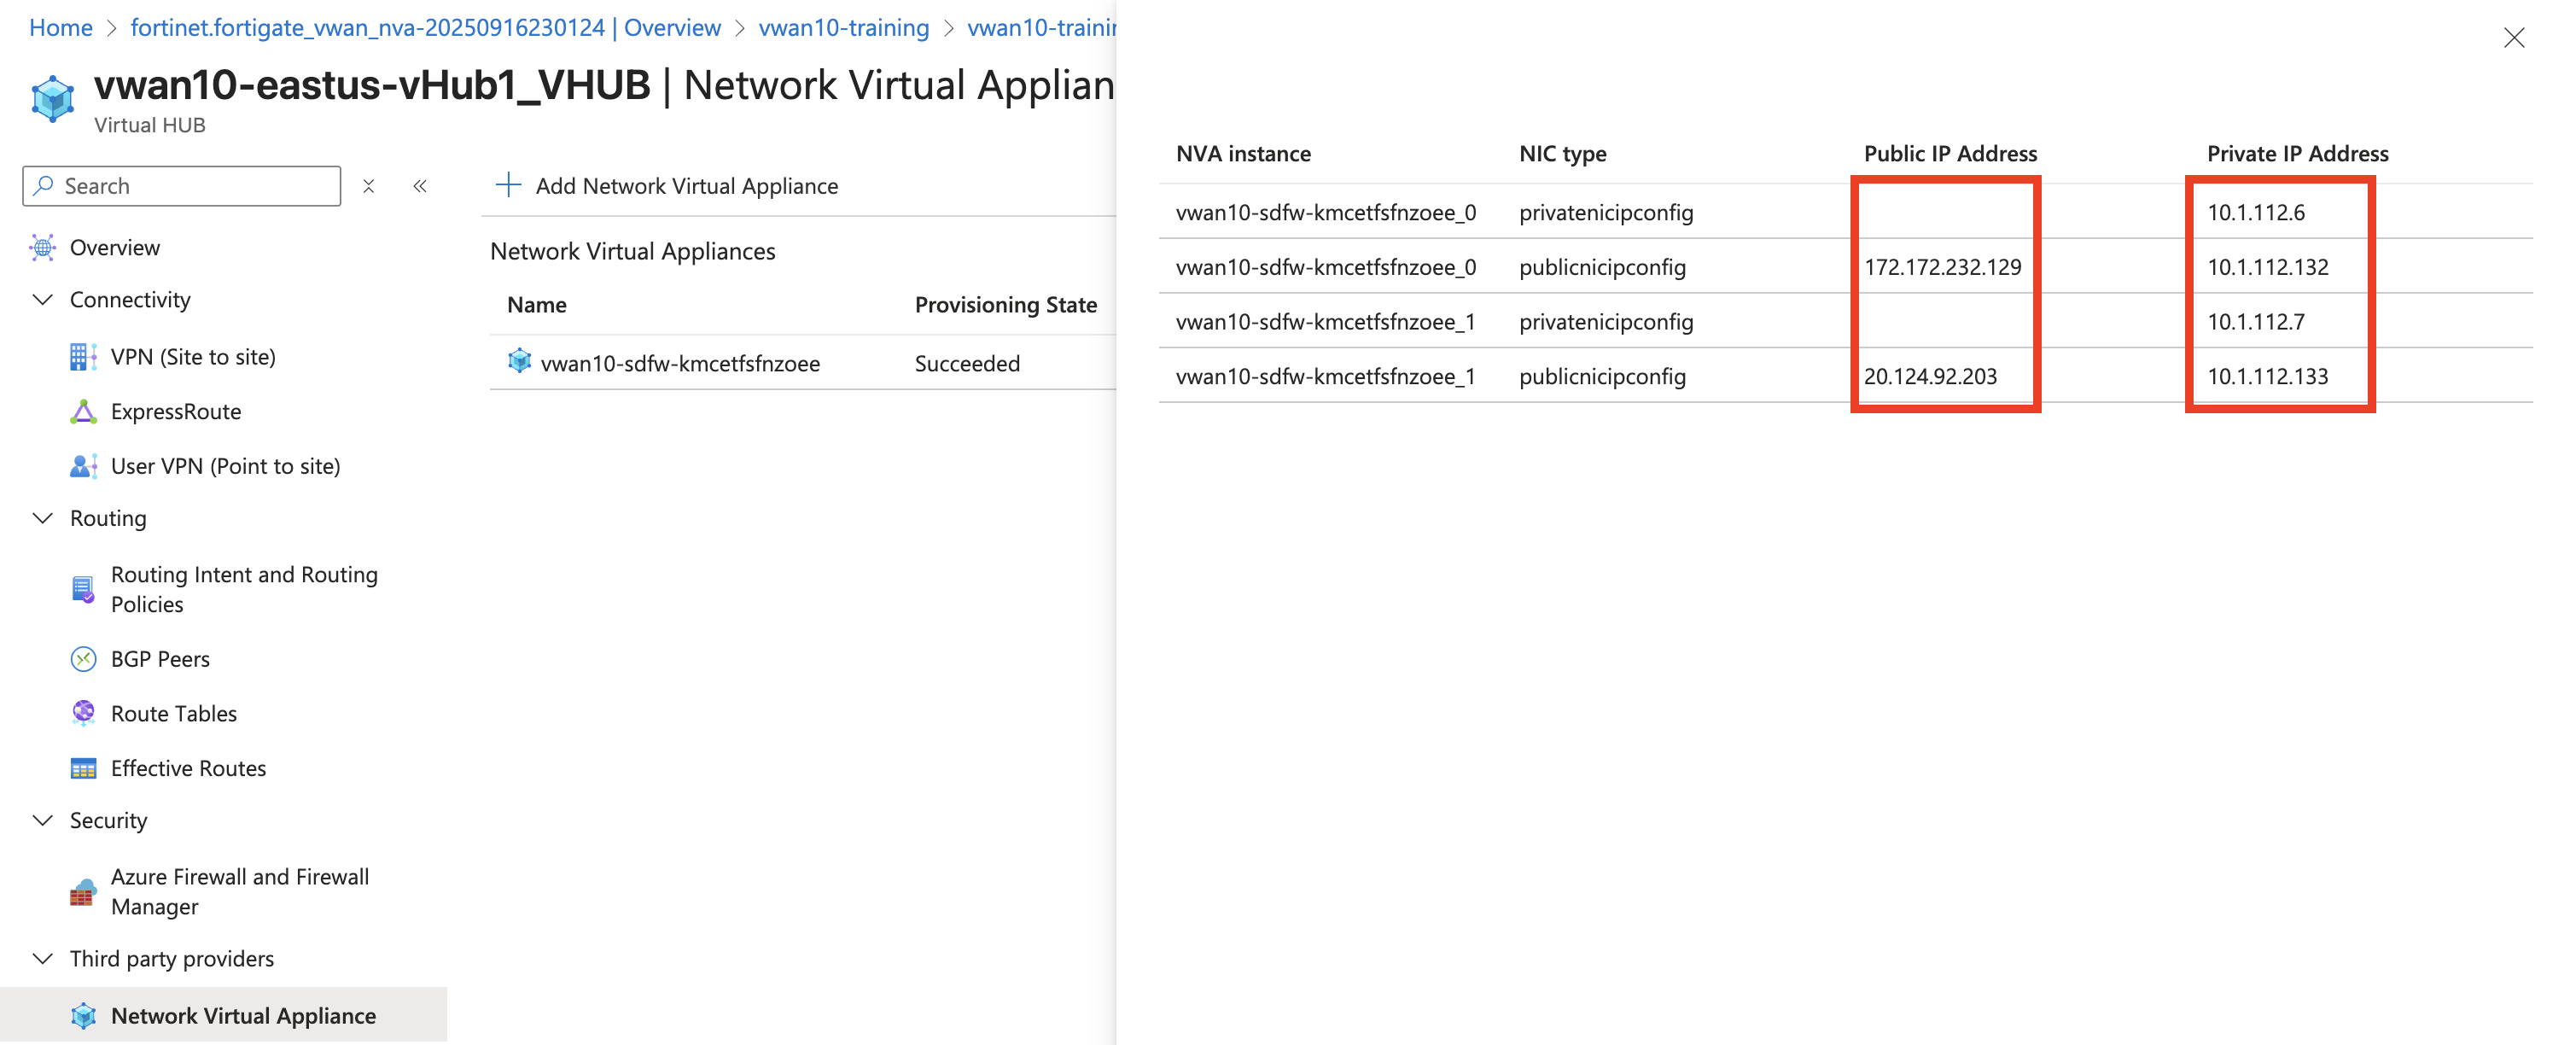The height and width of the screenshot is (1045, 2576).
Task: Click the Name column header
Action: point(537,305)
